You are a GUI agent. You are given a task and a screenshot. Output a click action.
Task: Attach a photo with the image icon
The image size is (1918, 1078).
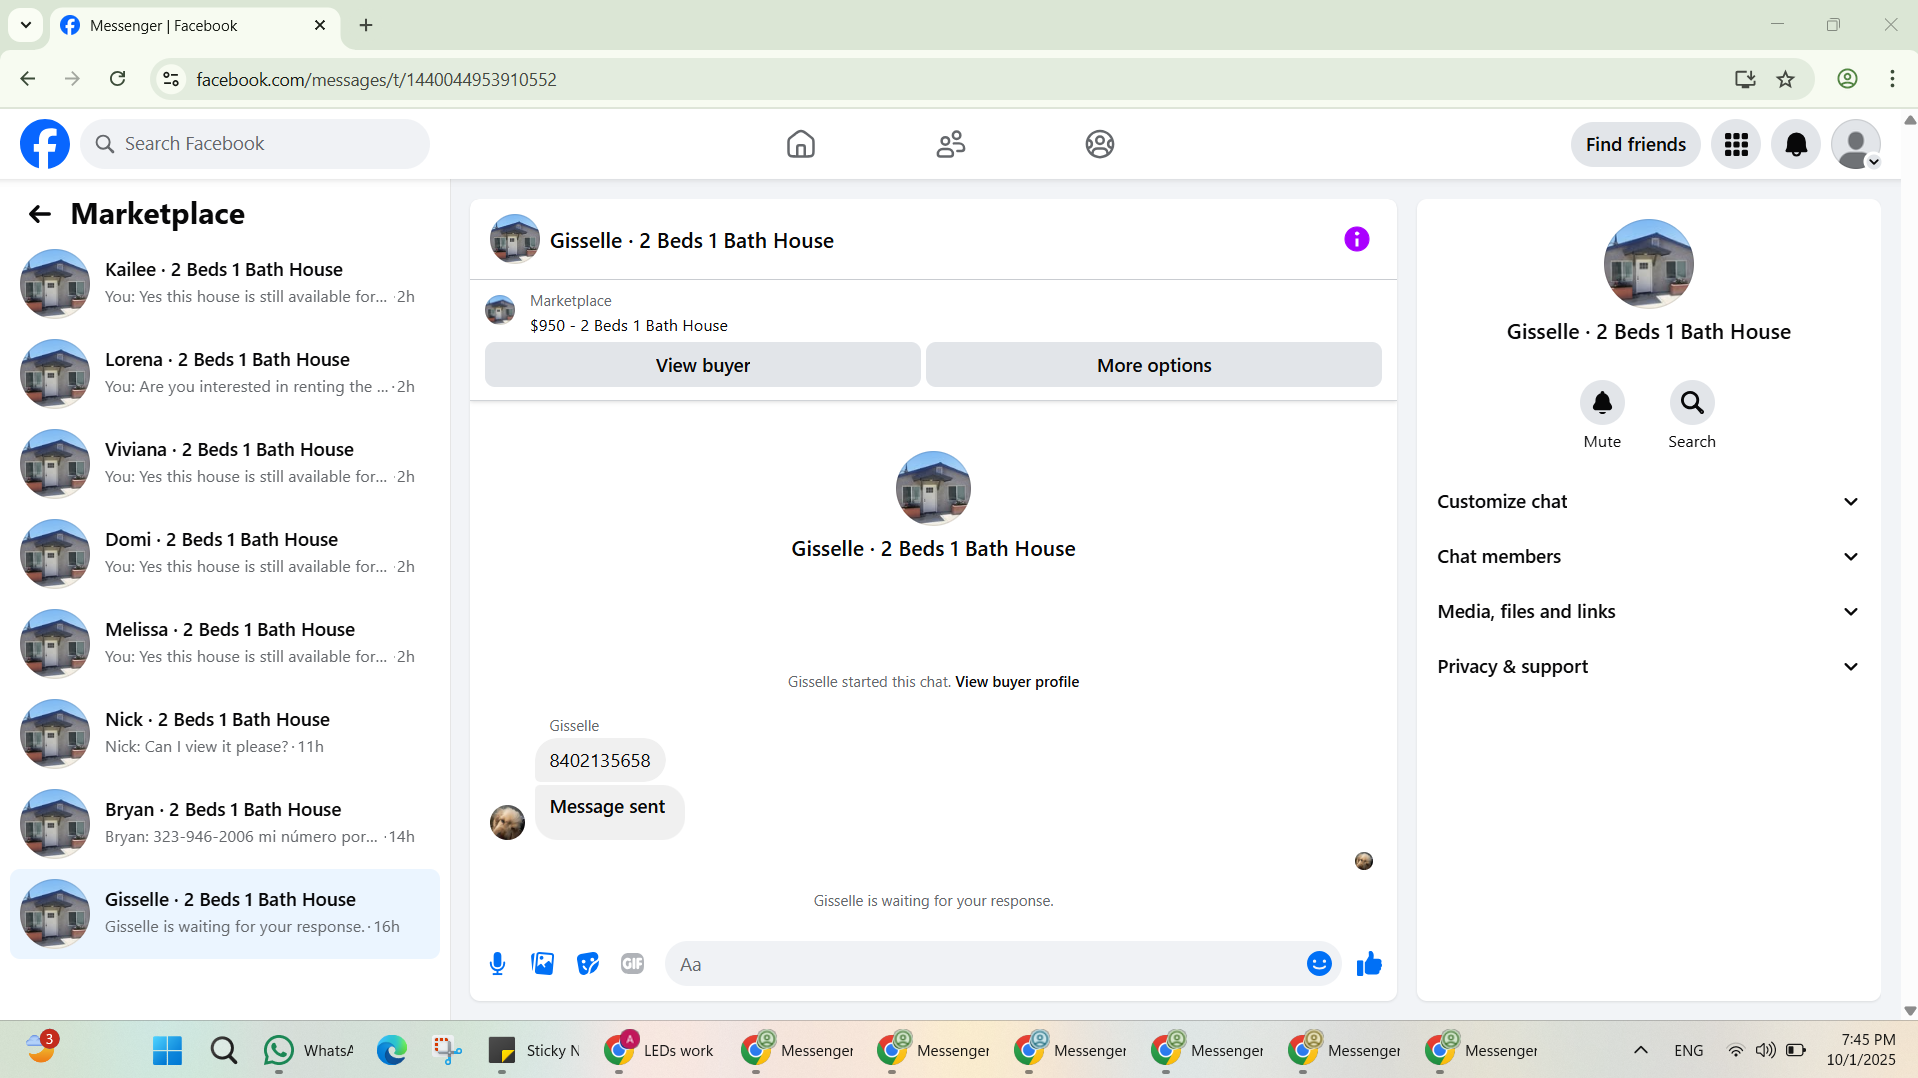tap(542, 964)
